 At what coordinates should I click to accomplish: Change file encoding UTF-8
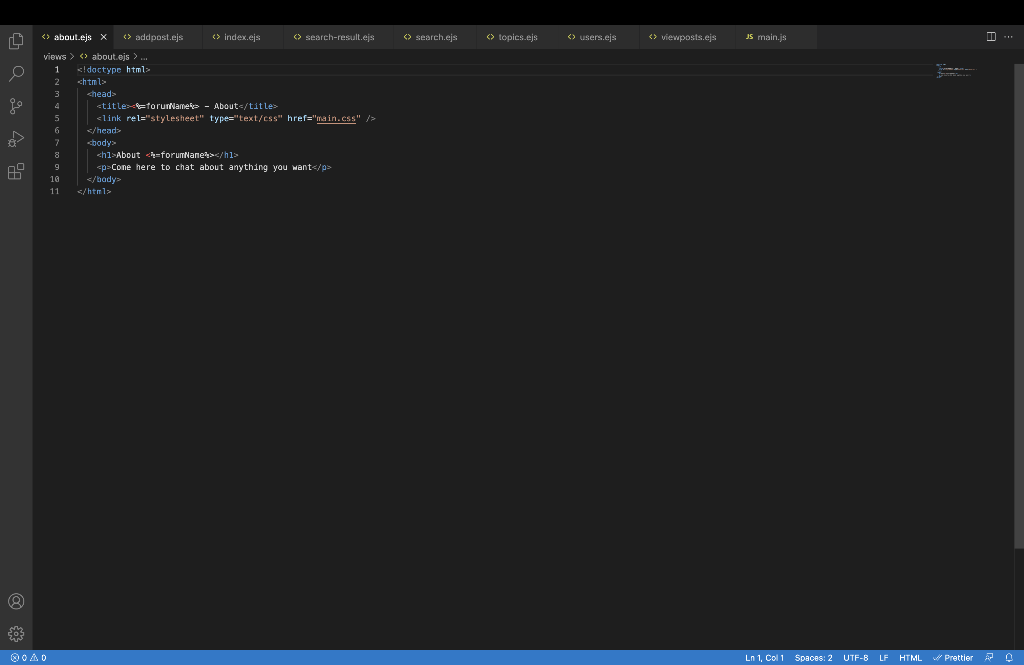pyautogui.click(x=856, y=658)
